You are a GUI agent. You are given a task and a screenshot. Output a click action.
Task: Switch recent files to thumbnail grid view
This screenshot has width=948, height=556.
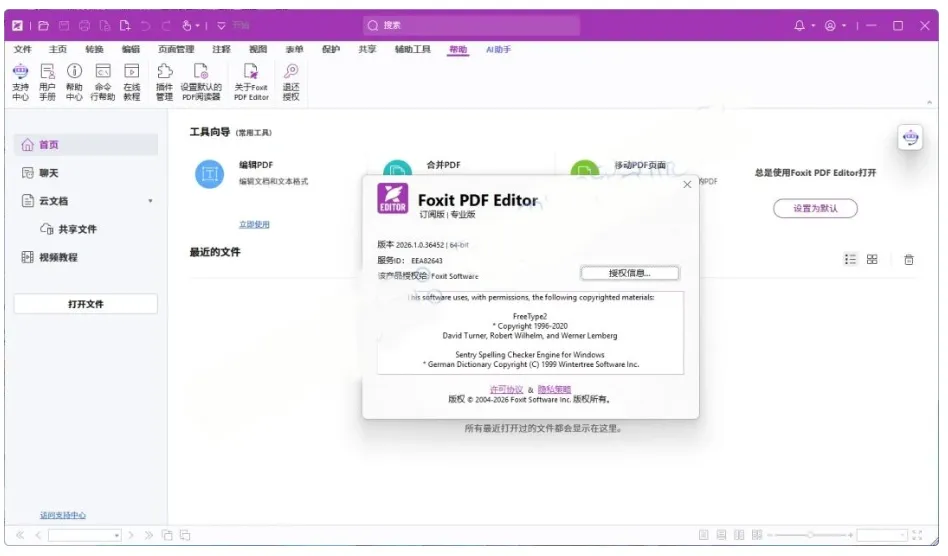coord(872,259)
